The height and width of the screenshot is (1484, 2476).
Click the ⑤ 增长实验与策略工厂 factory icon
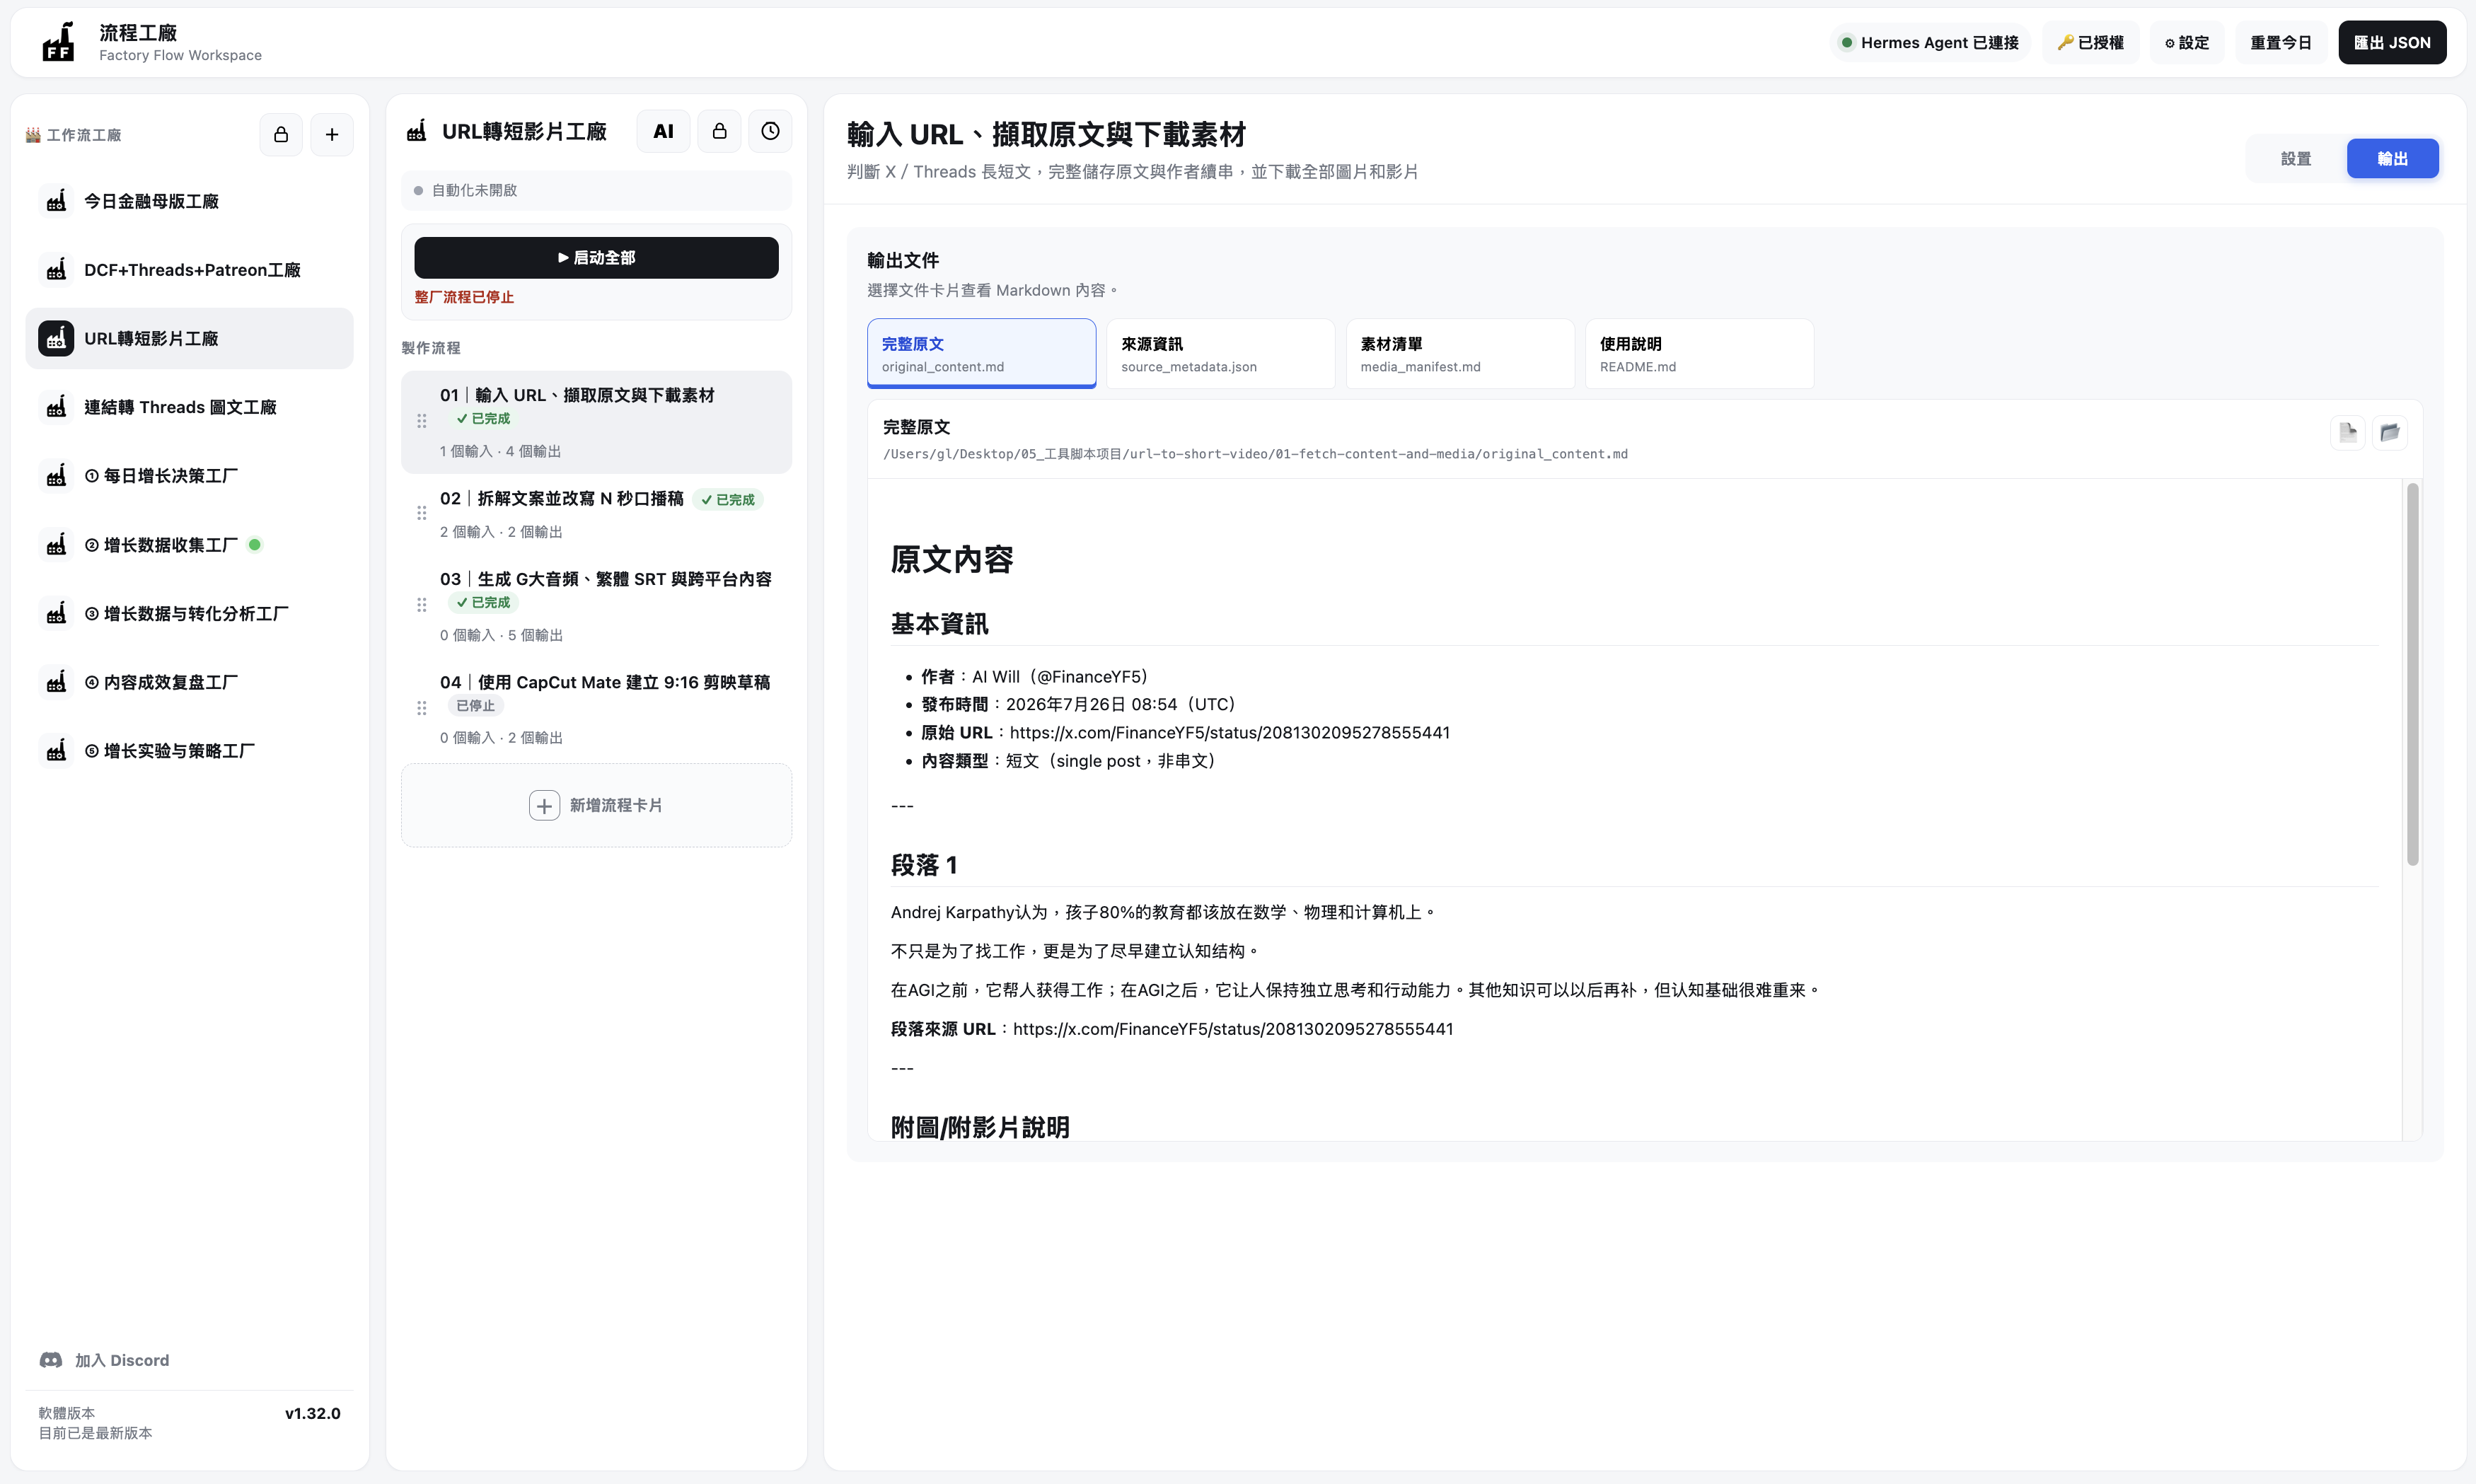pos(56,751)
